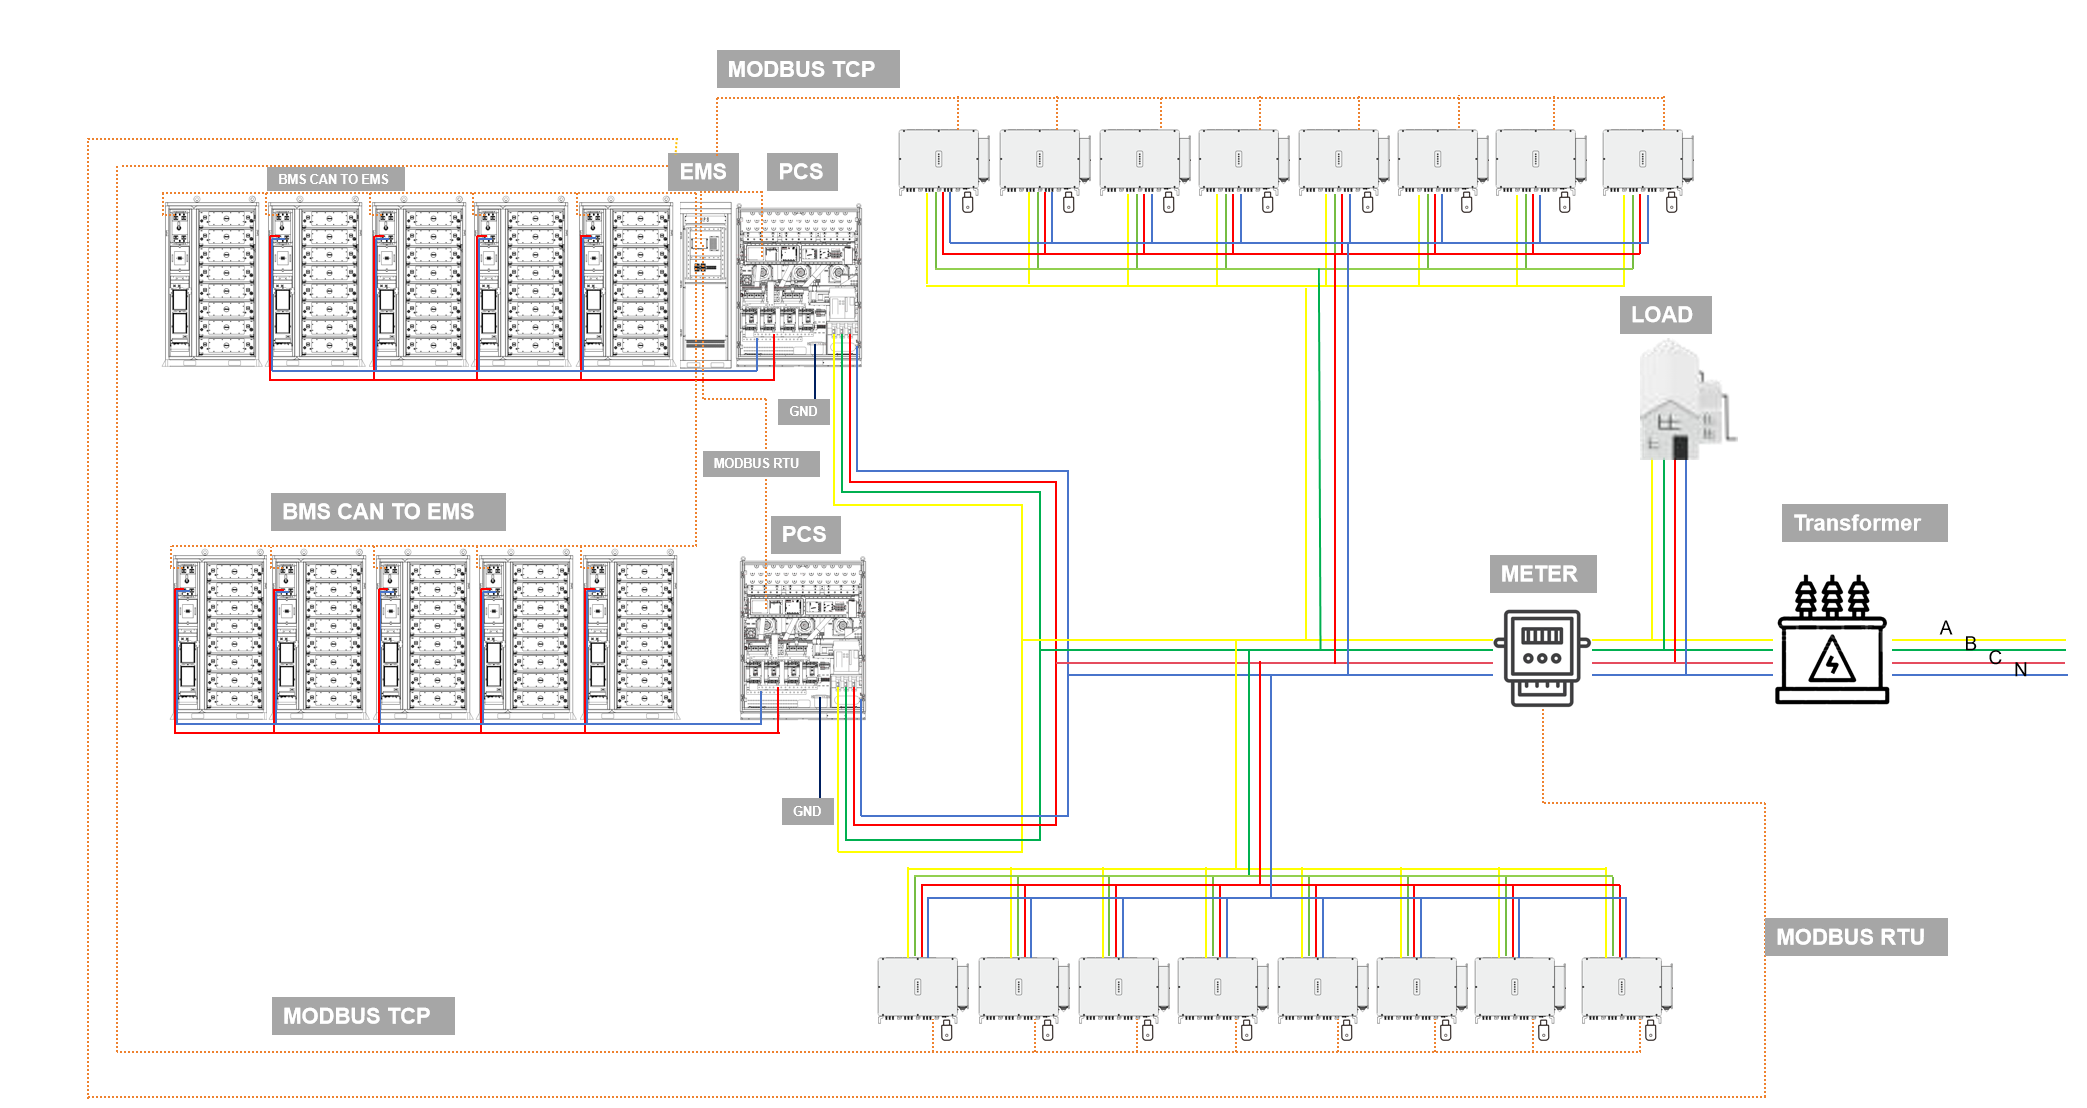Select the small BMS CAN TO EMS label
Screen dimensions: 2087x1108
(335, 179)
